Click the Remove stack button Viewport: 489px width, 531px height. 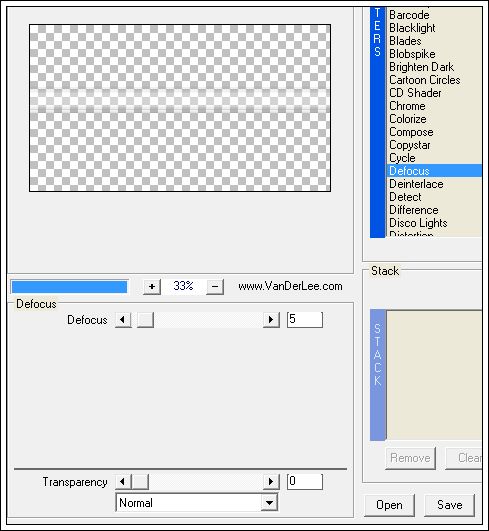[x=410, y=458]
